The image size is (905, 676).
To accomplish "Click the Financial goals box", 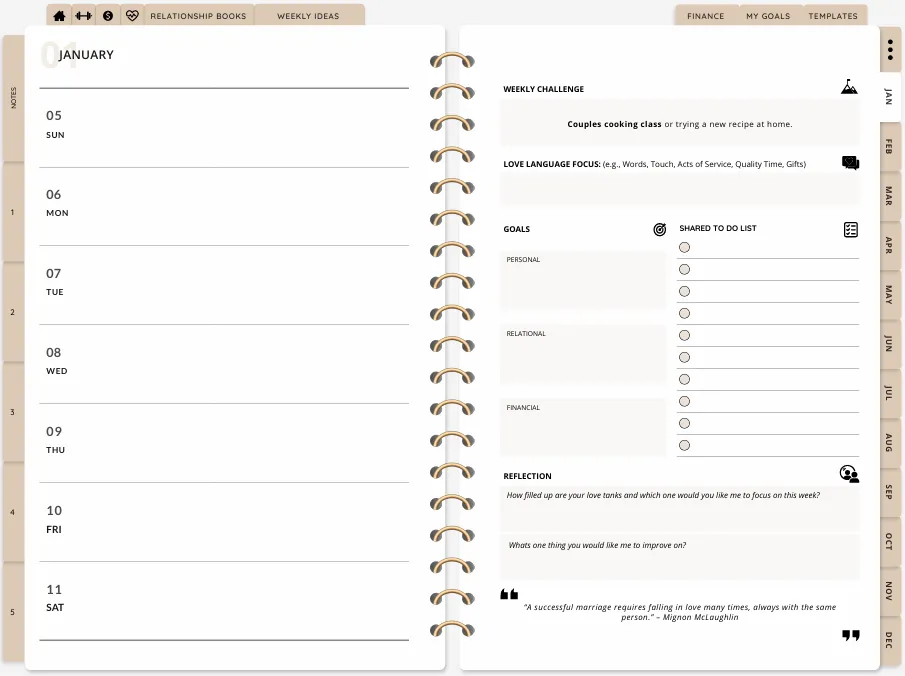I will 583,428.
